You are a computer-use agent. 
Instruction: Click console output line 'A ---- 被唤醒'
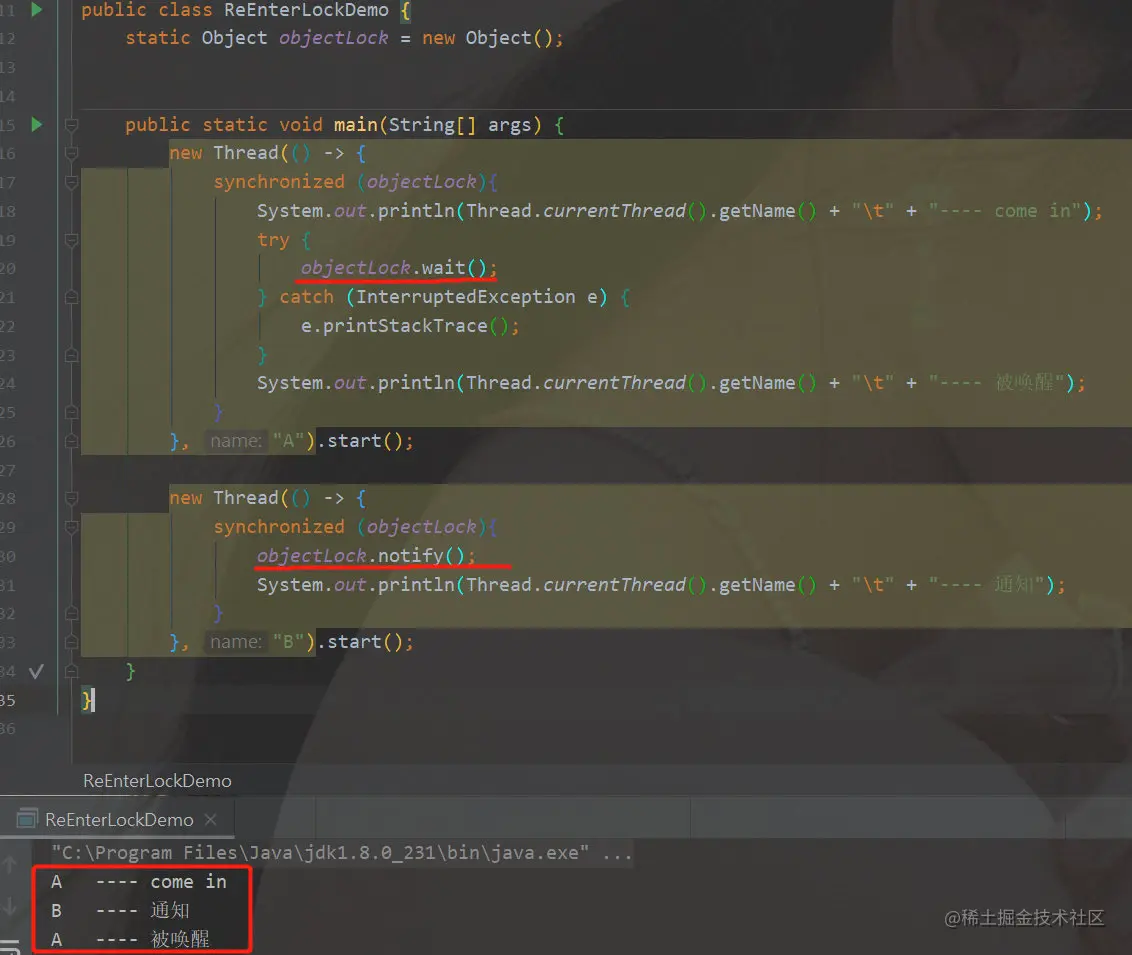tap(130, 939)
